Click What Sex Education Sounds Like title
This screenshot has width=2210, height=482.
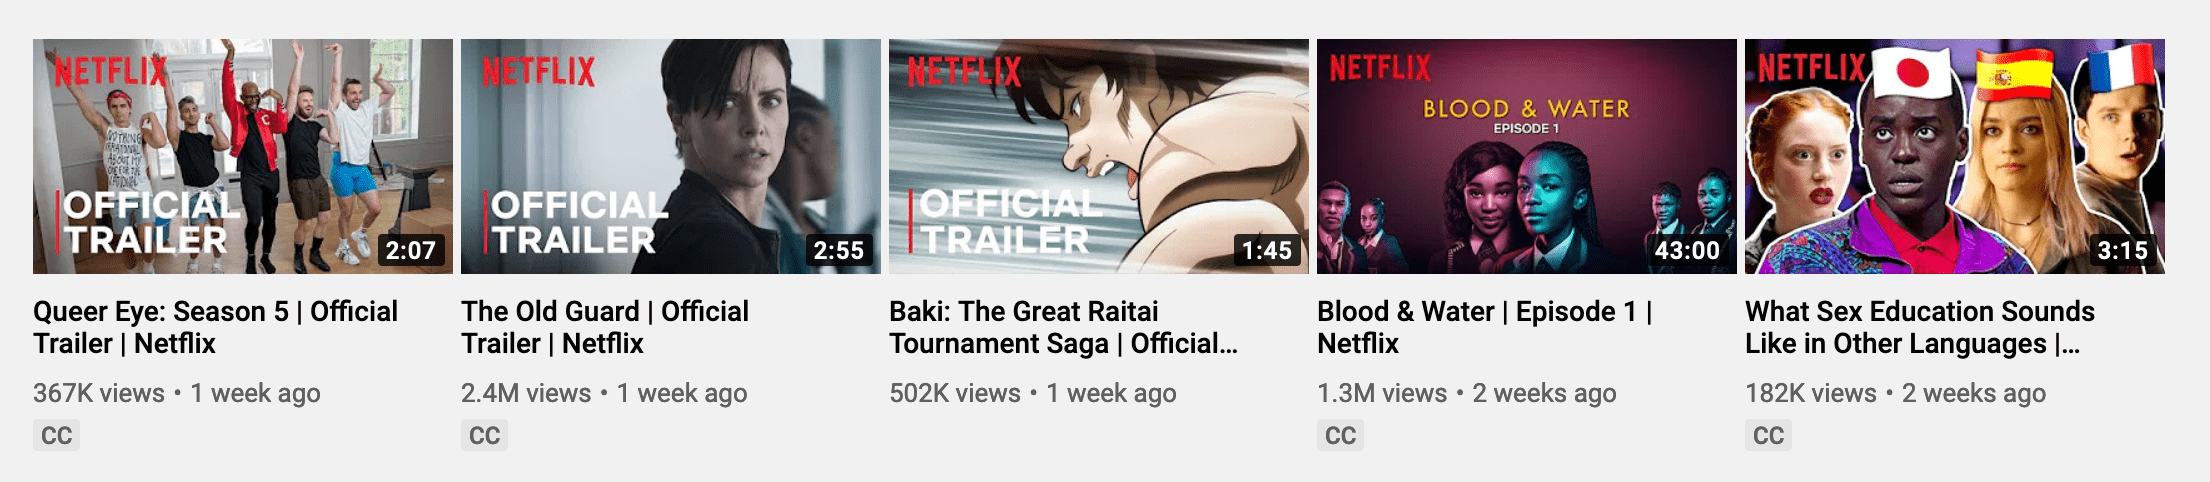(1920, 327)
